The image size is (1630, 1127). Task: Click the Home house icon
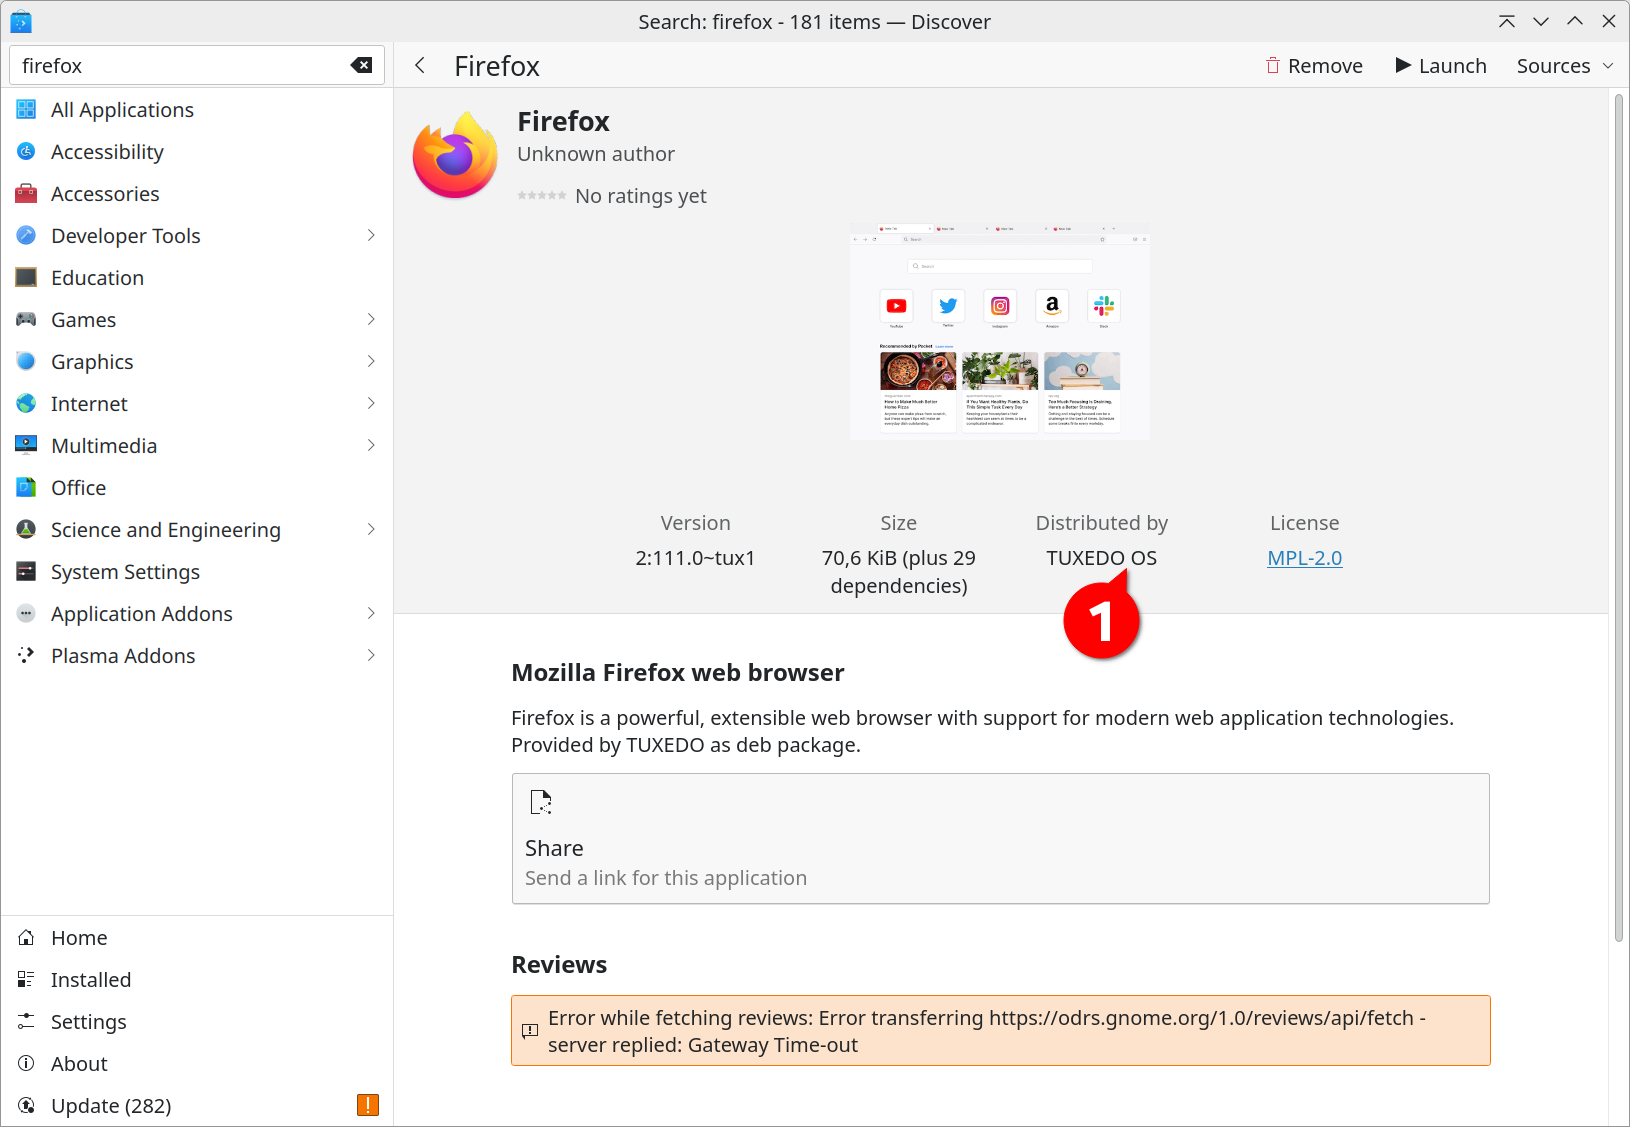(26, 938)
